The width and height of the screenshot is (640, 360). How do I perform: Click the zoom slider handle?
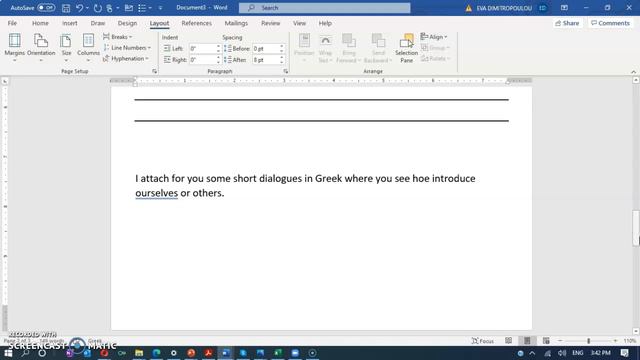coord(589,340)
